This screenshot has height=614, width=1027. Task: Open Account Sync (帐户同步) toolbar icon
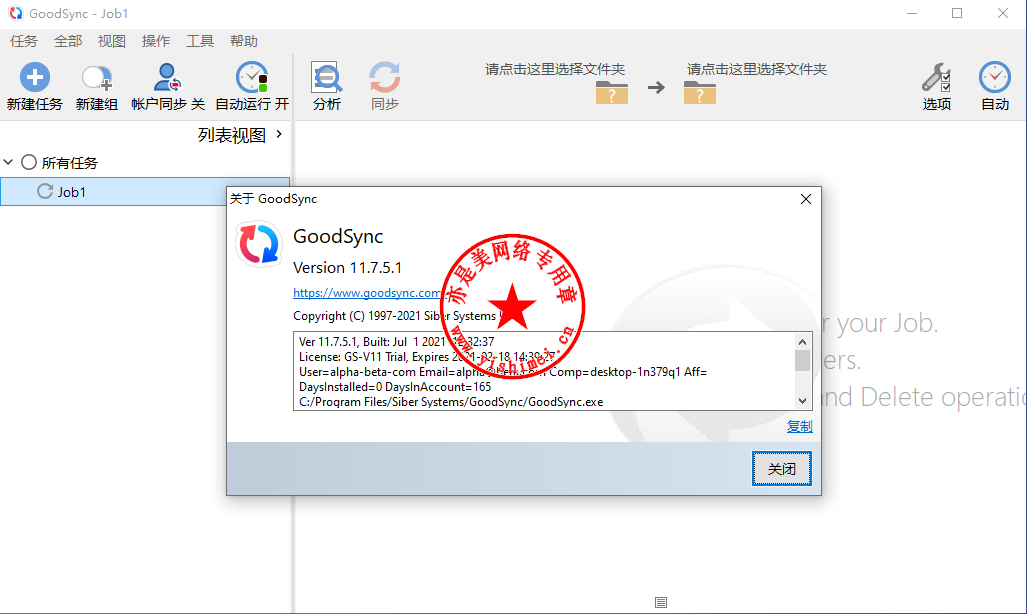coord(167,77)
